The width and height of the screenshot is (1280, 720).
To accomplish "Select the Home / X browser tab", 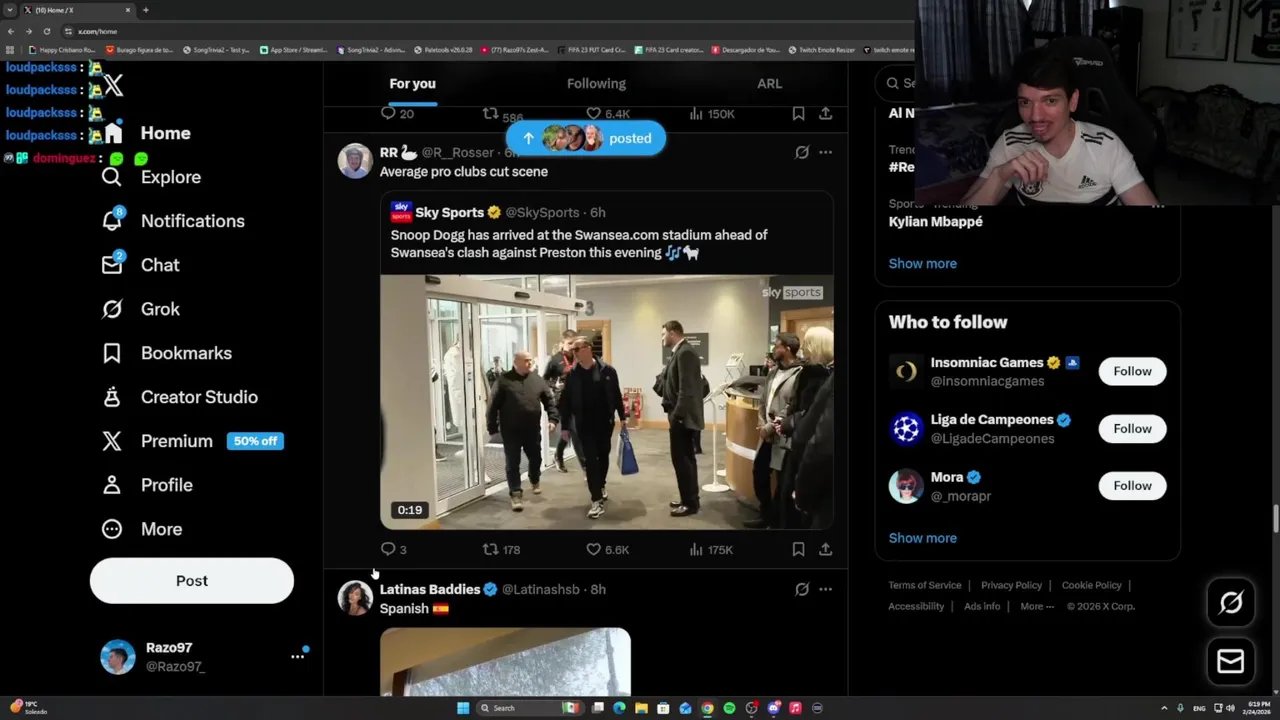I will point(77,10).
